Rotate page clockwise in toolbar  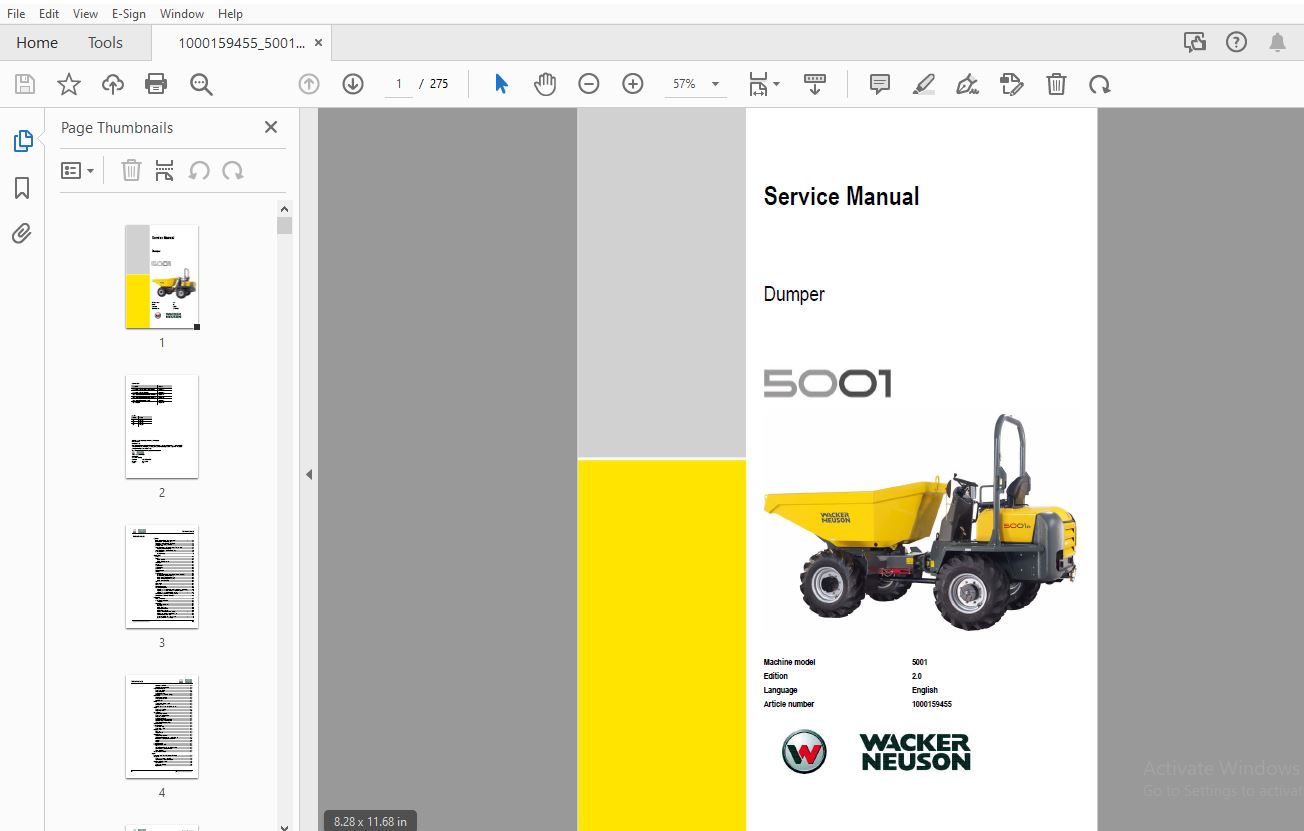[x=1100, y=85]
